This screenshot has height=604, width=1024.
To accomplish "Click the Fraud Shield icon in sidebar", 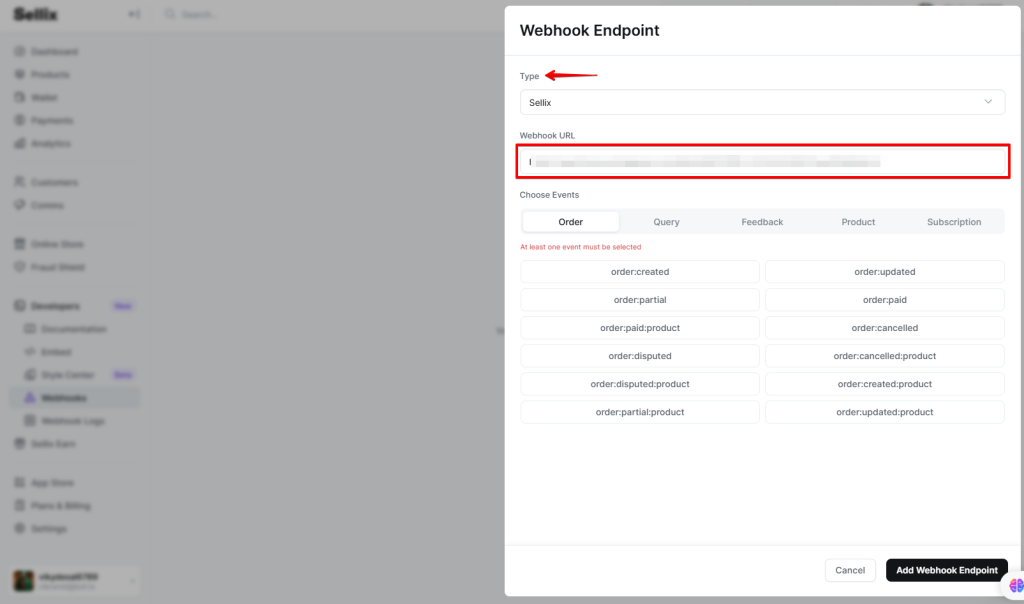I will tap(20, 267).
